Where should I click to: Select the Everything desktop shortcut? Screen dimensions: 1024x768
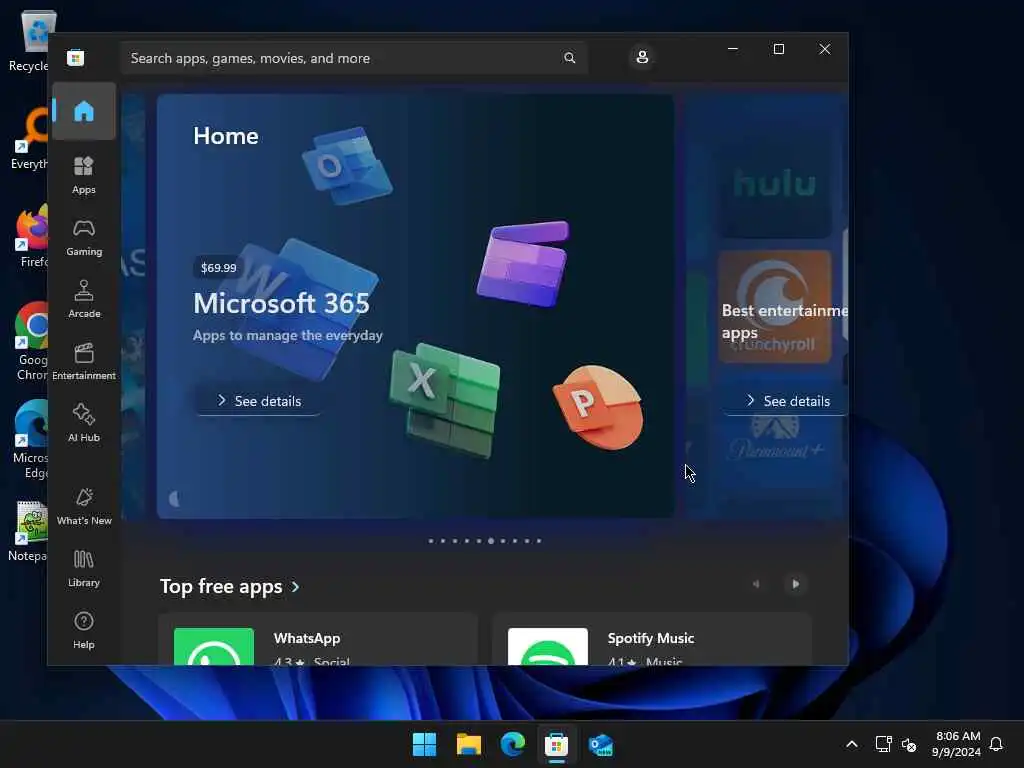[x=30, y=138]
